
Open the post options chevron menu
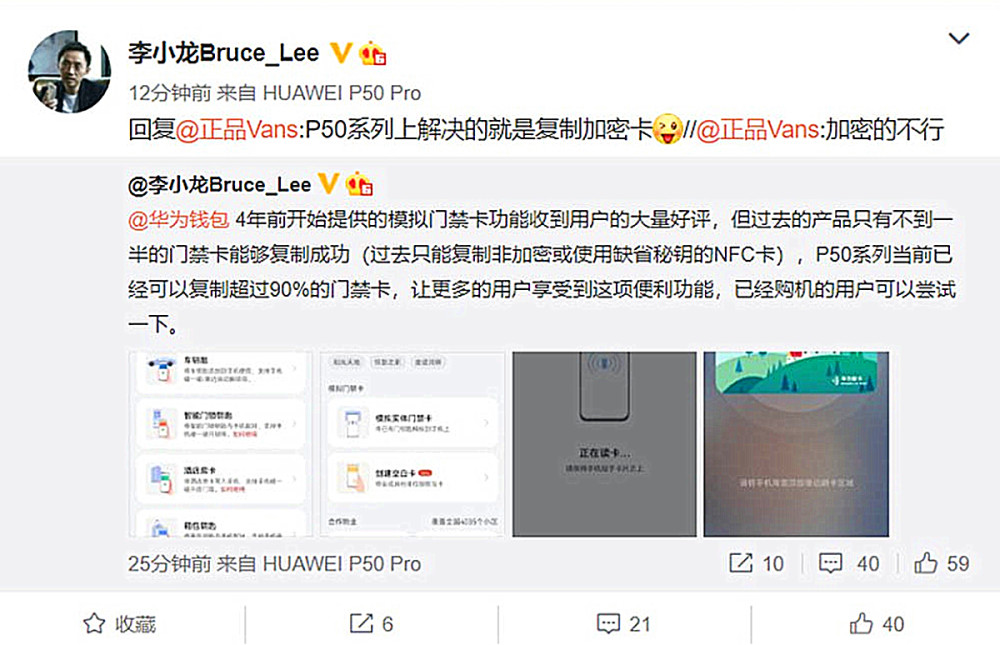(959, 39)
